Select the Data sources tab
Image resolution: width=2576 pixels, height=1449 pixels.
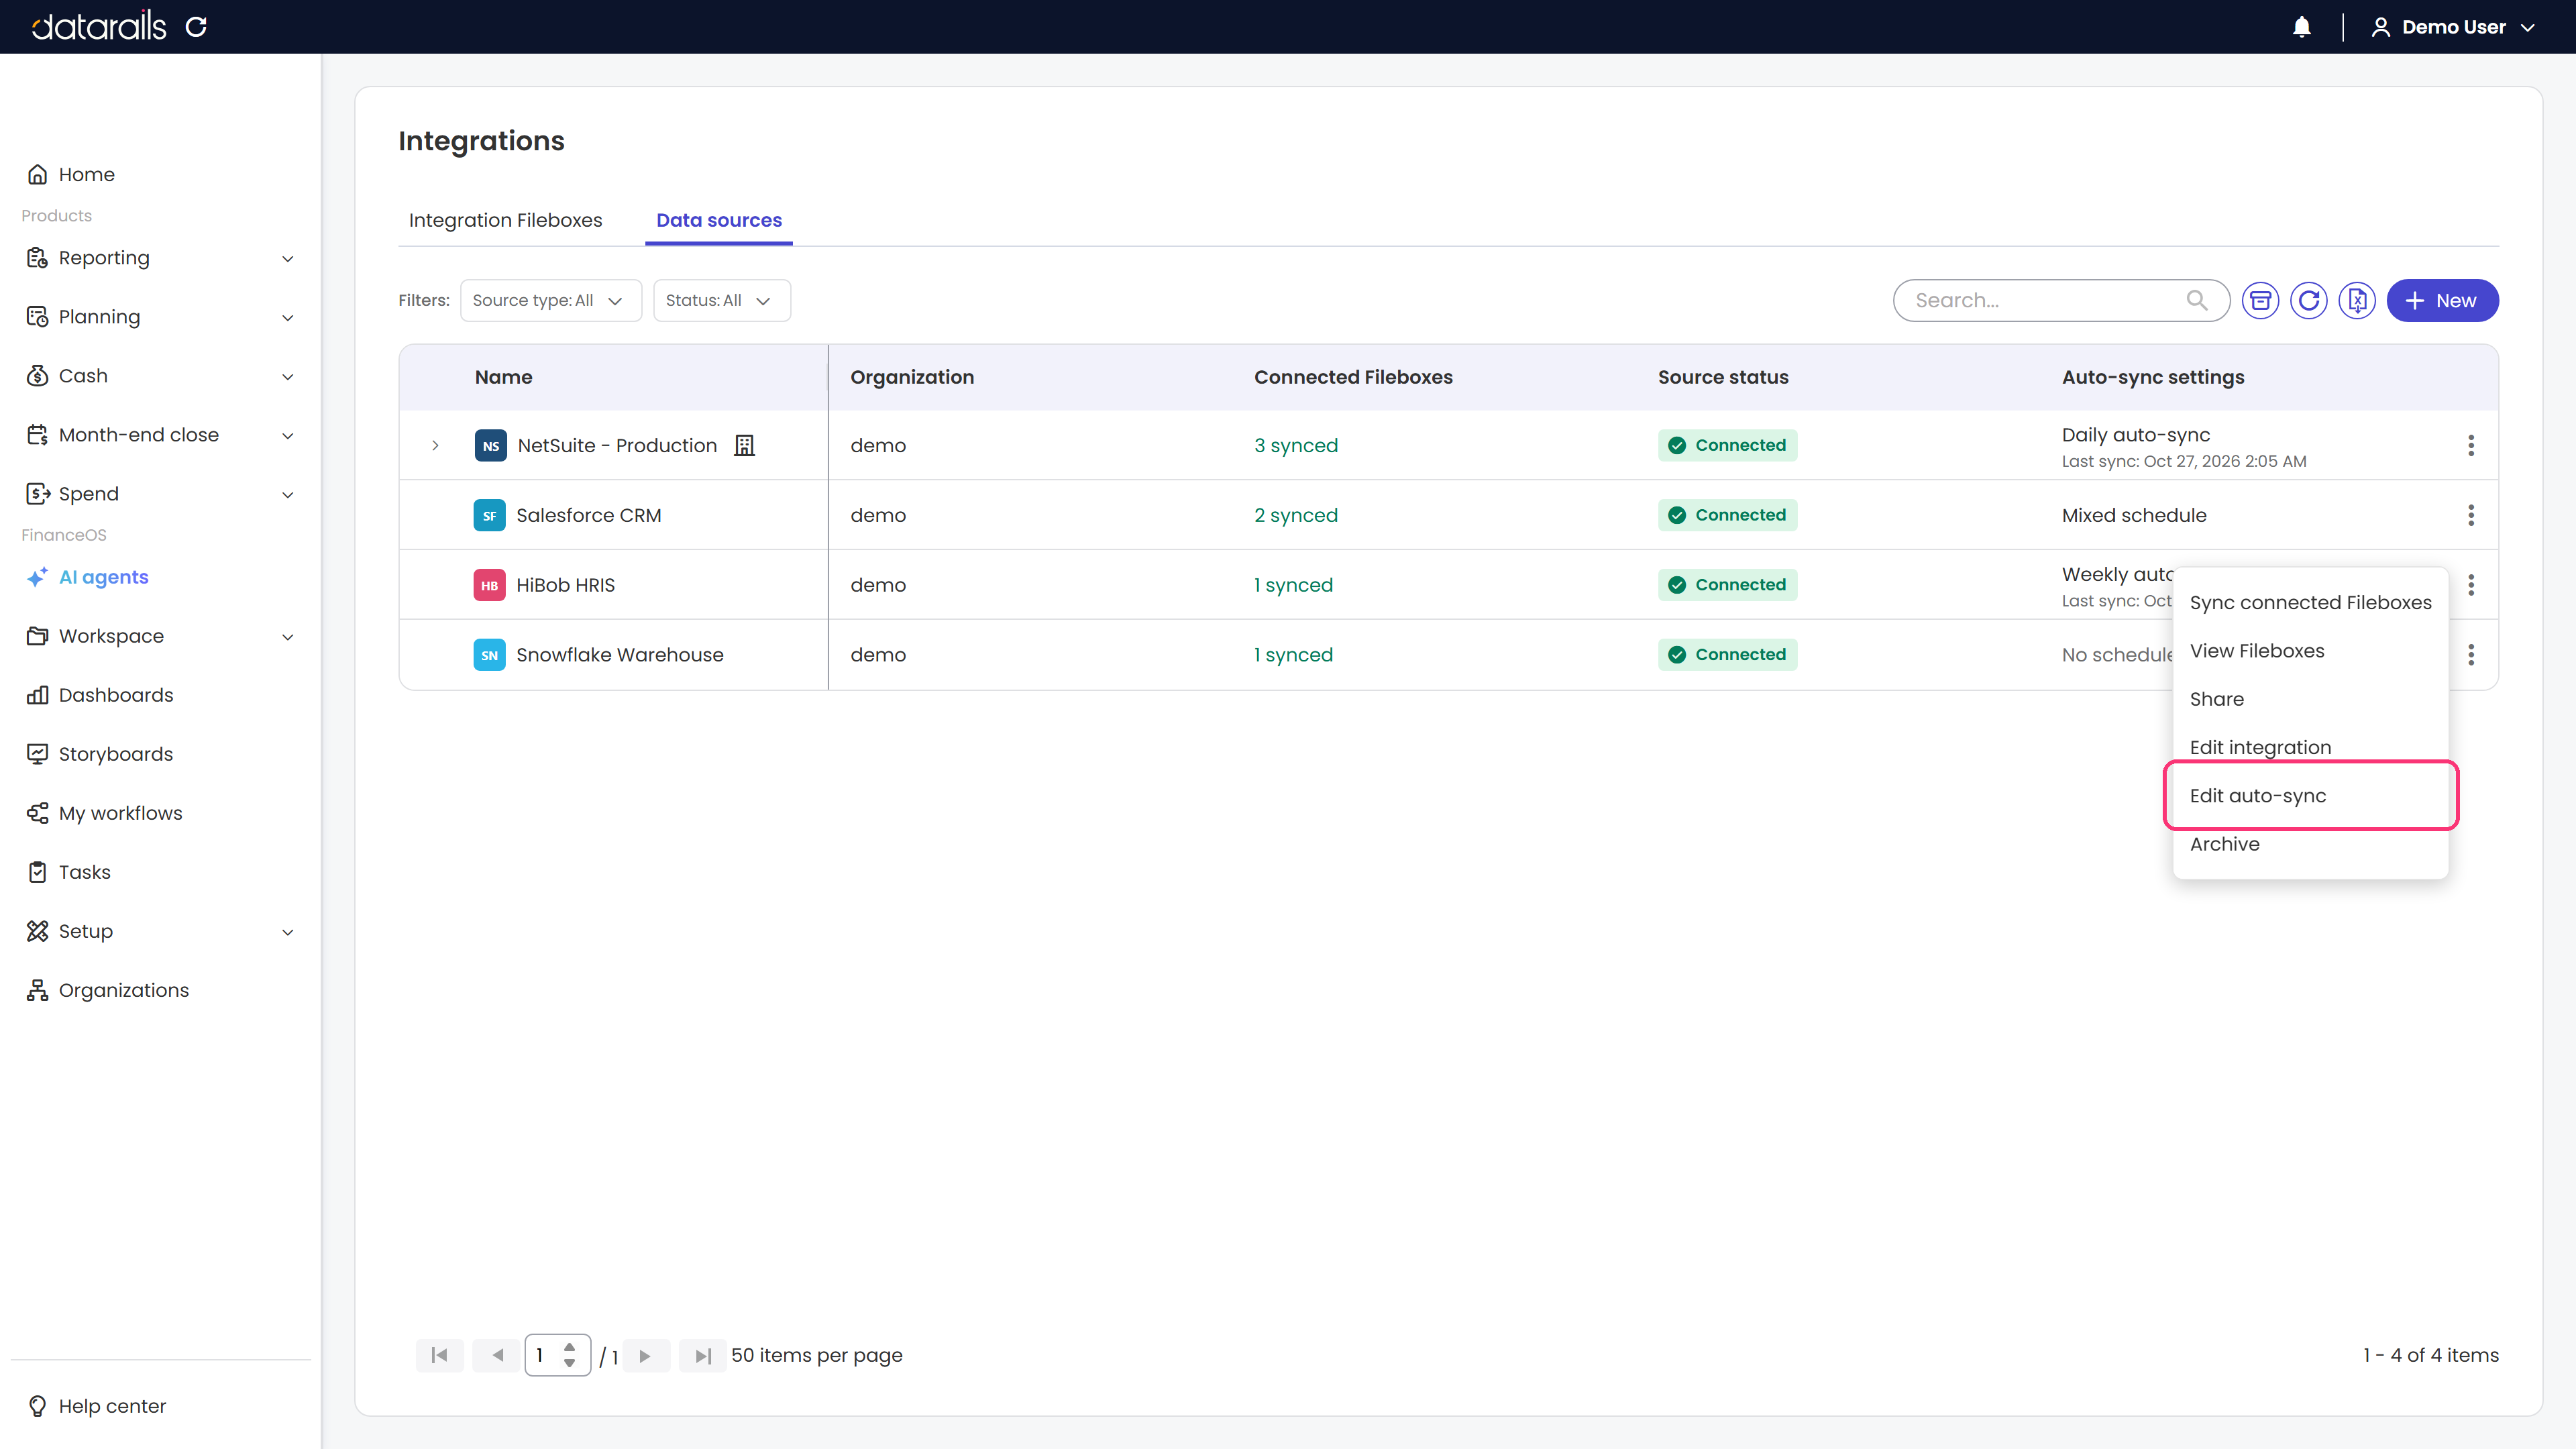pyautogui.click(x=719, y=220)
